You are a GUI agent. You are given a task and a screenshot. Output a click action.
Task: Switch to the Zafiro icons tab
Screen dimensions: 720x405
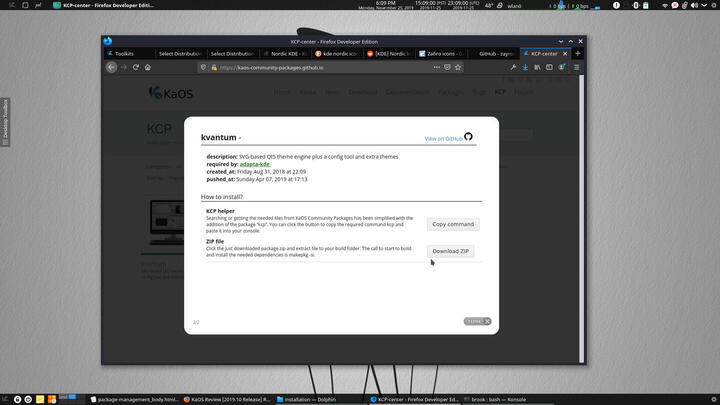[x=441, y=54]
